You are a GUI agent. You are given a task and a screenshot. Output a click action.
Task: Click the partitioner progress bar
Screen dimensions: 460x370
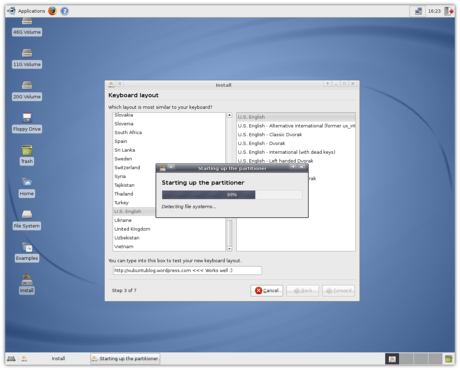coord(232,195)
